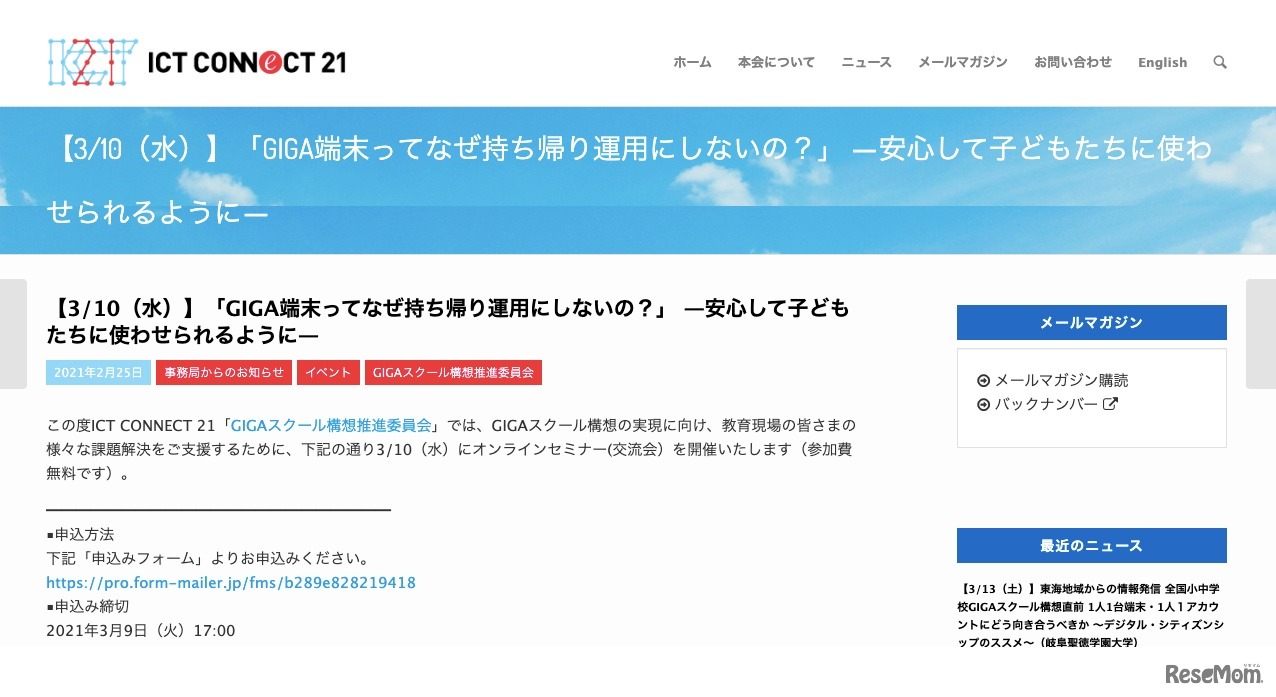Click the ■申込方法 text line

point(80,535)
